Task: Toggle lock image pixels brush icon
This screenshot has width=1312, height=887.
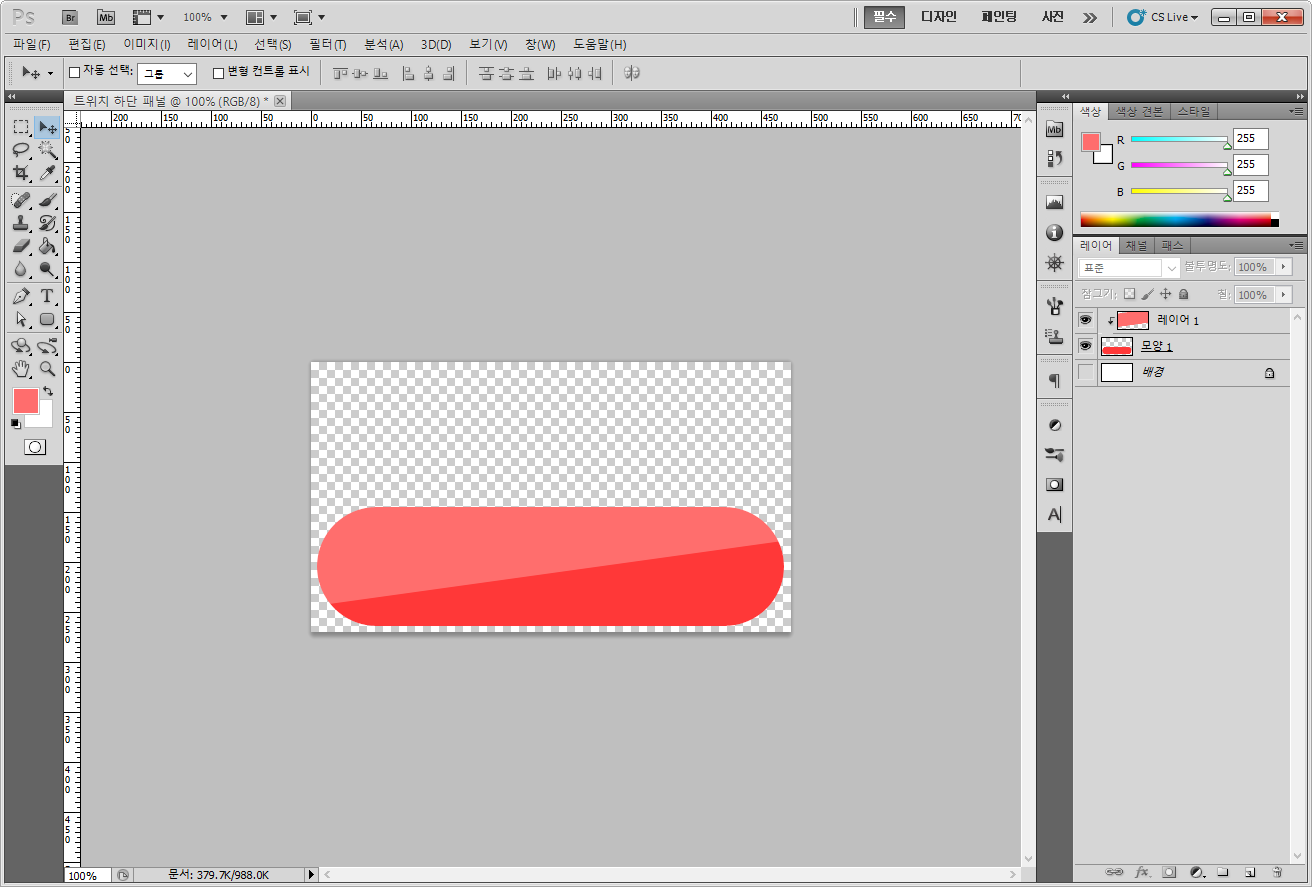Action: pos(1147,294)
